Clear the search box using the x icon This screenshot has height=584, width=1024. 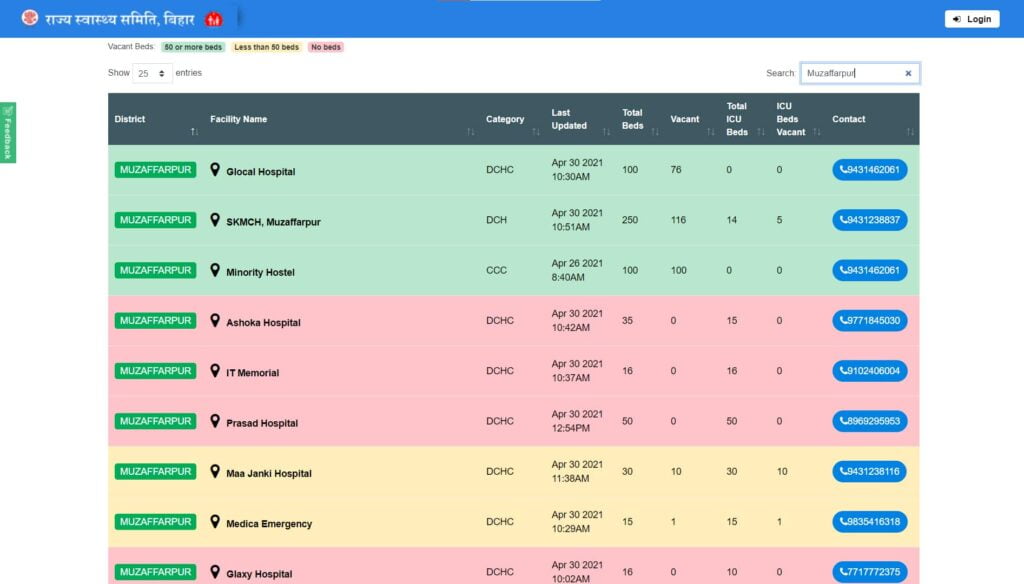(x=908, y=72)
